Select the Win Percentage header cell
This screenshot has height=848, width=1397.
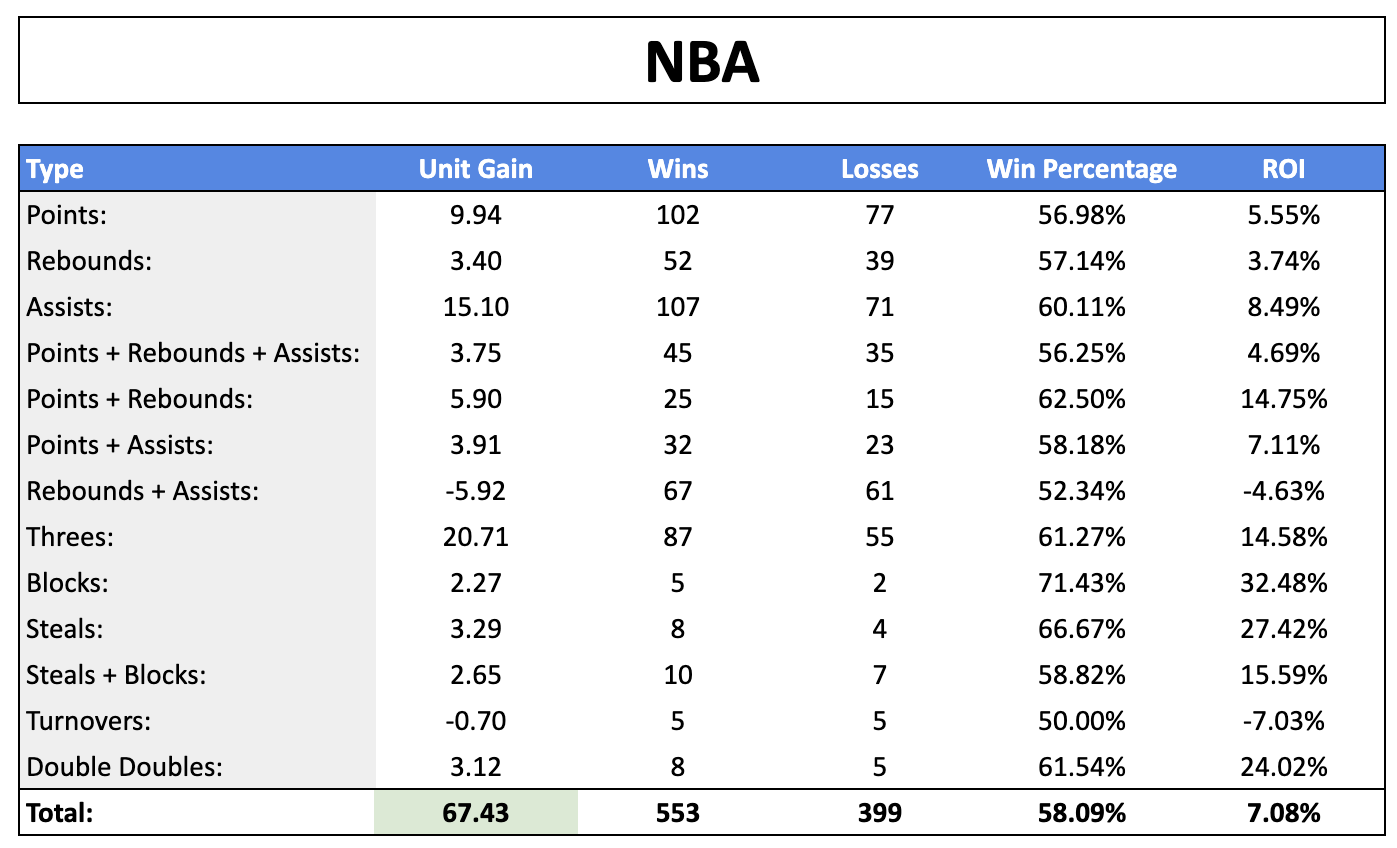pyautogui.click(x=1081, y=169)
